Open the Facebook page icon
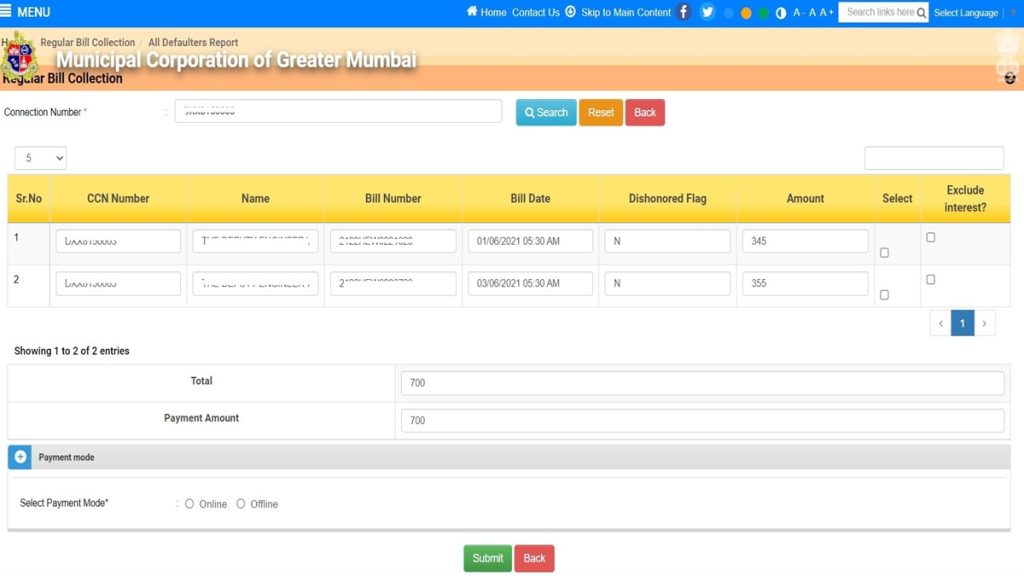The height and width of the screenshot is (576, 1024). 682,12
